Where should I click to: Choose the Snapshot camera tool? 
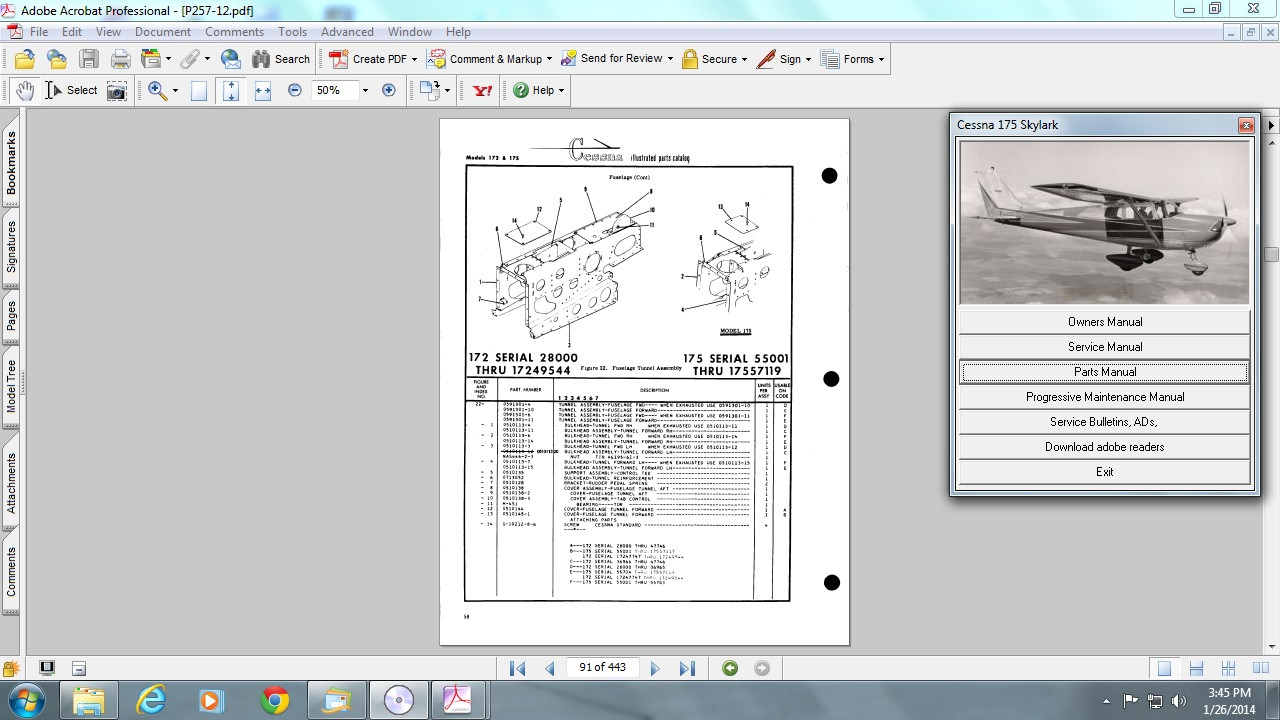point(117,90)
